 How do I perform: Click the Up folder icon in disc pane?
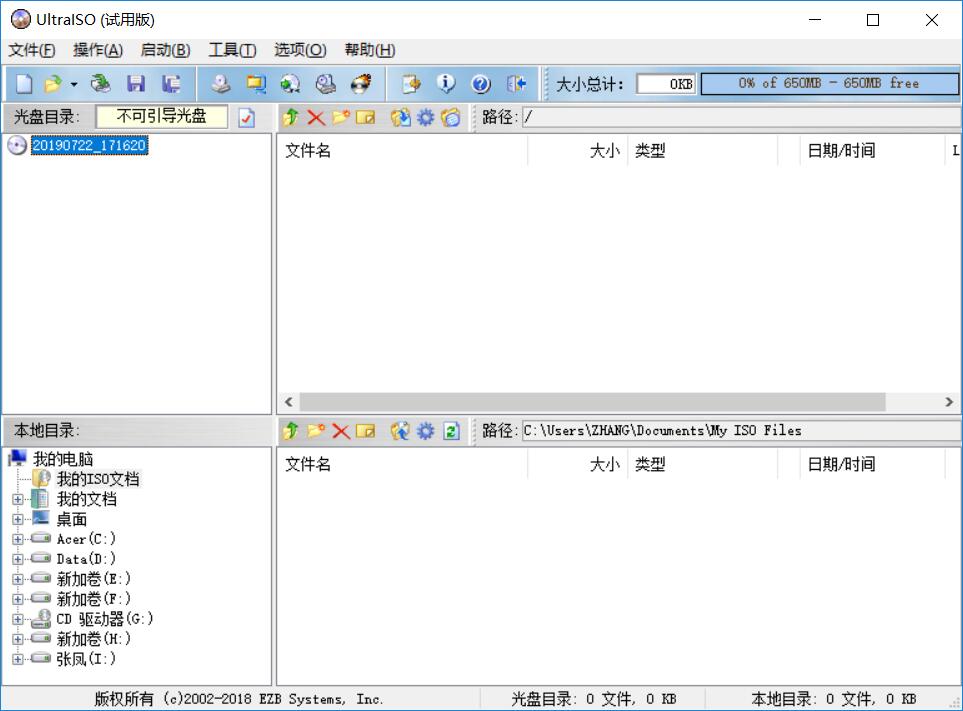[x=291, y=117]
